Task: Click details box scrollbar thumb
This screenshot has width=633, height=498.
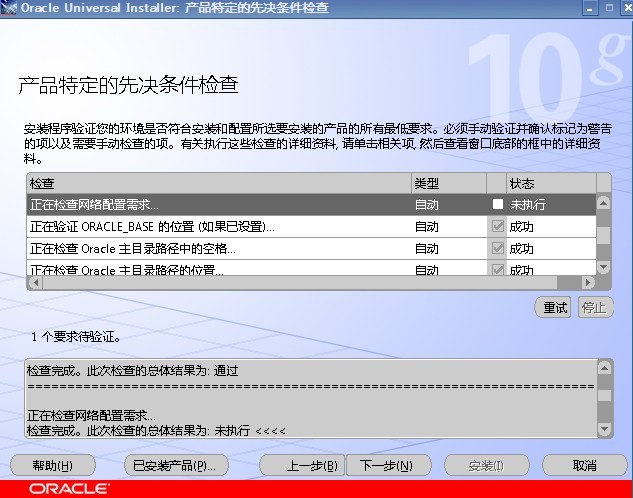Action: pos(604,395)
